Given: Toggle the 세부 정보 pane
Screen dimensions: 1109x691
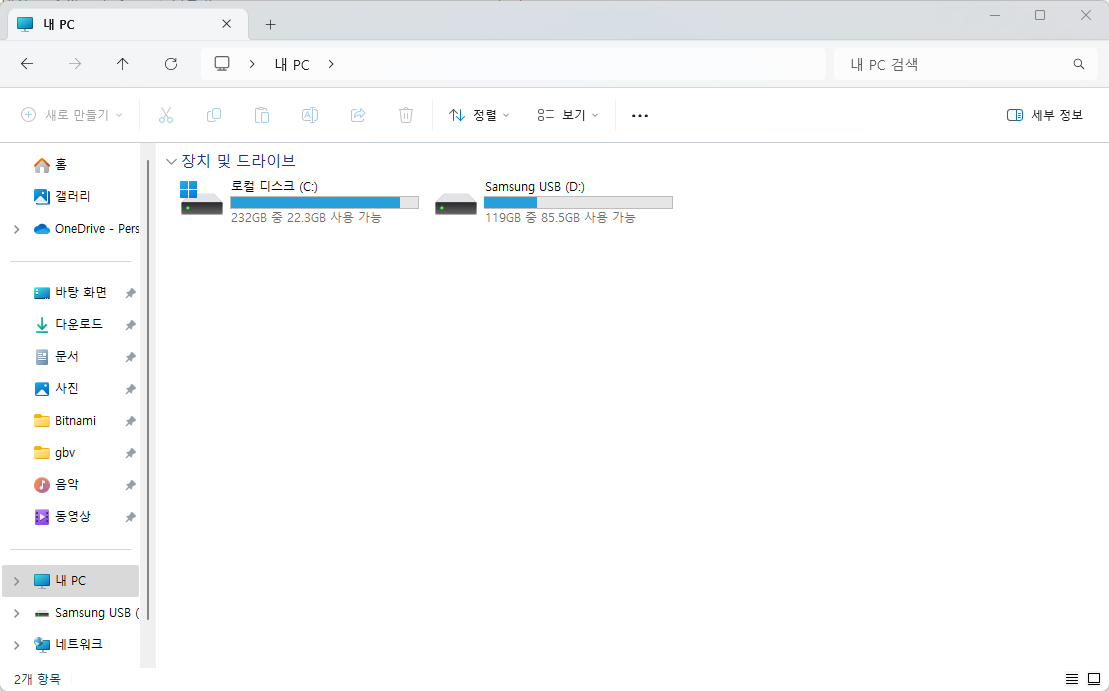Looking at the screenshot, I should pos(1045,115).
